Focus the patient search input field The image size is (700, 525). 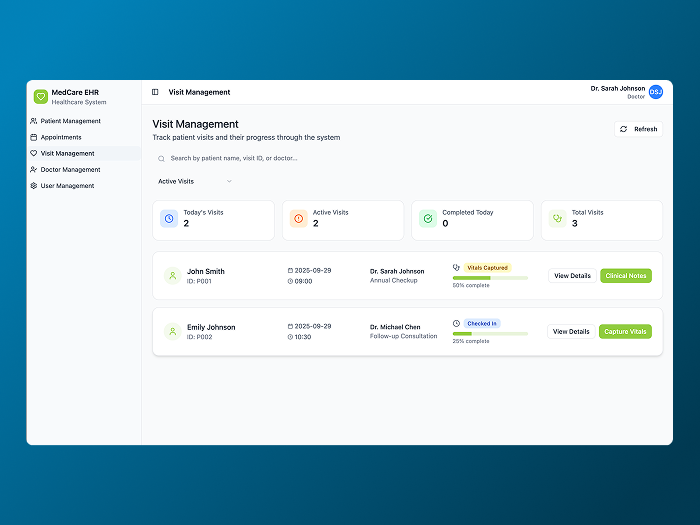[300, 158]
